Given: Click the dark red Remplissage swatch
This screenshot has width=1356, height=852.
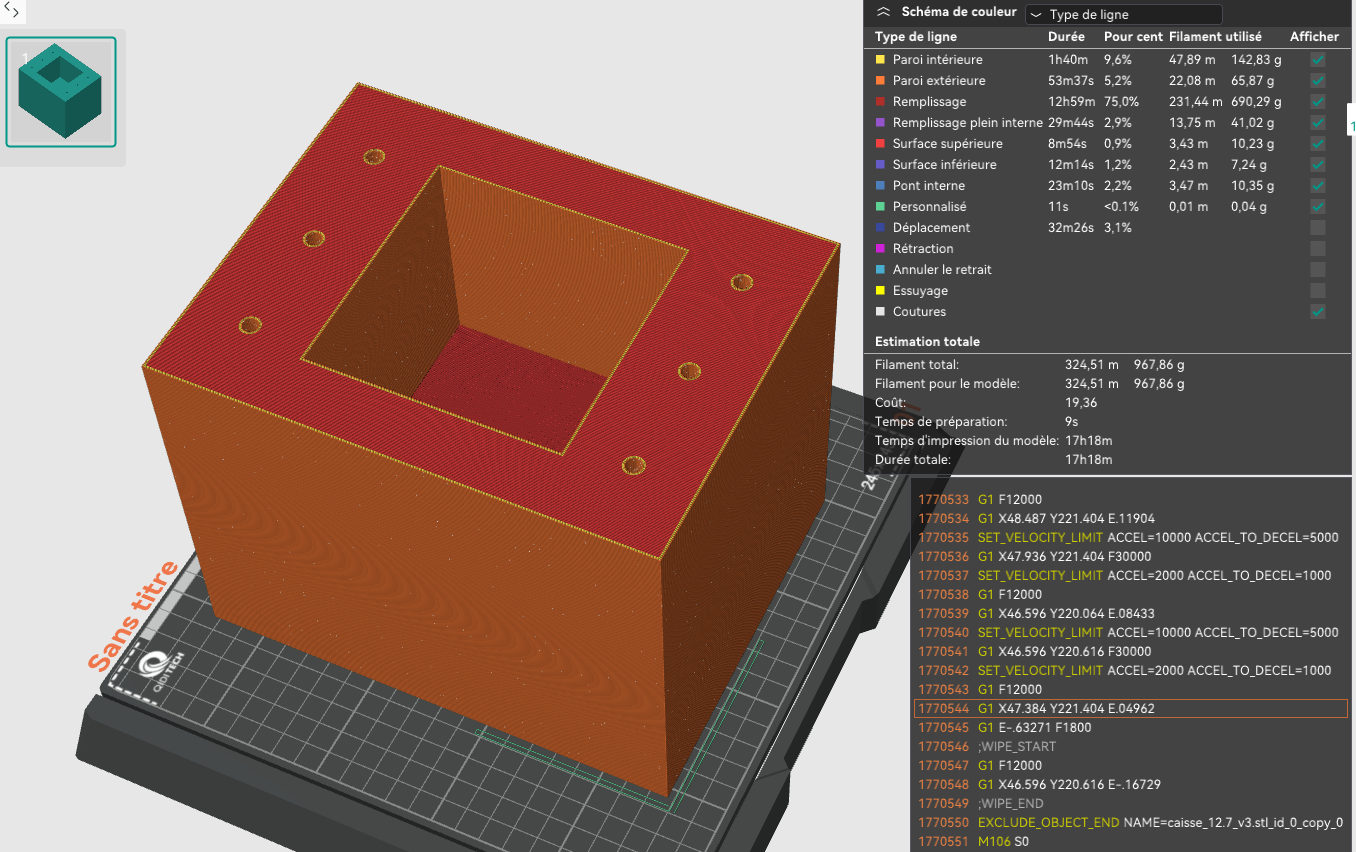Looking at the screenshot, I should 880,102.
